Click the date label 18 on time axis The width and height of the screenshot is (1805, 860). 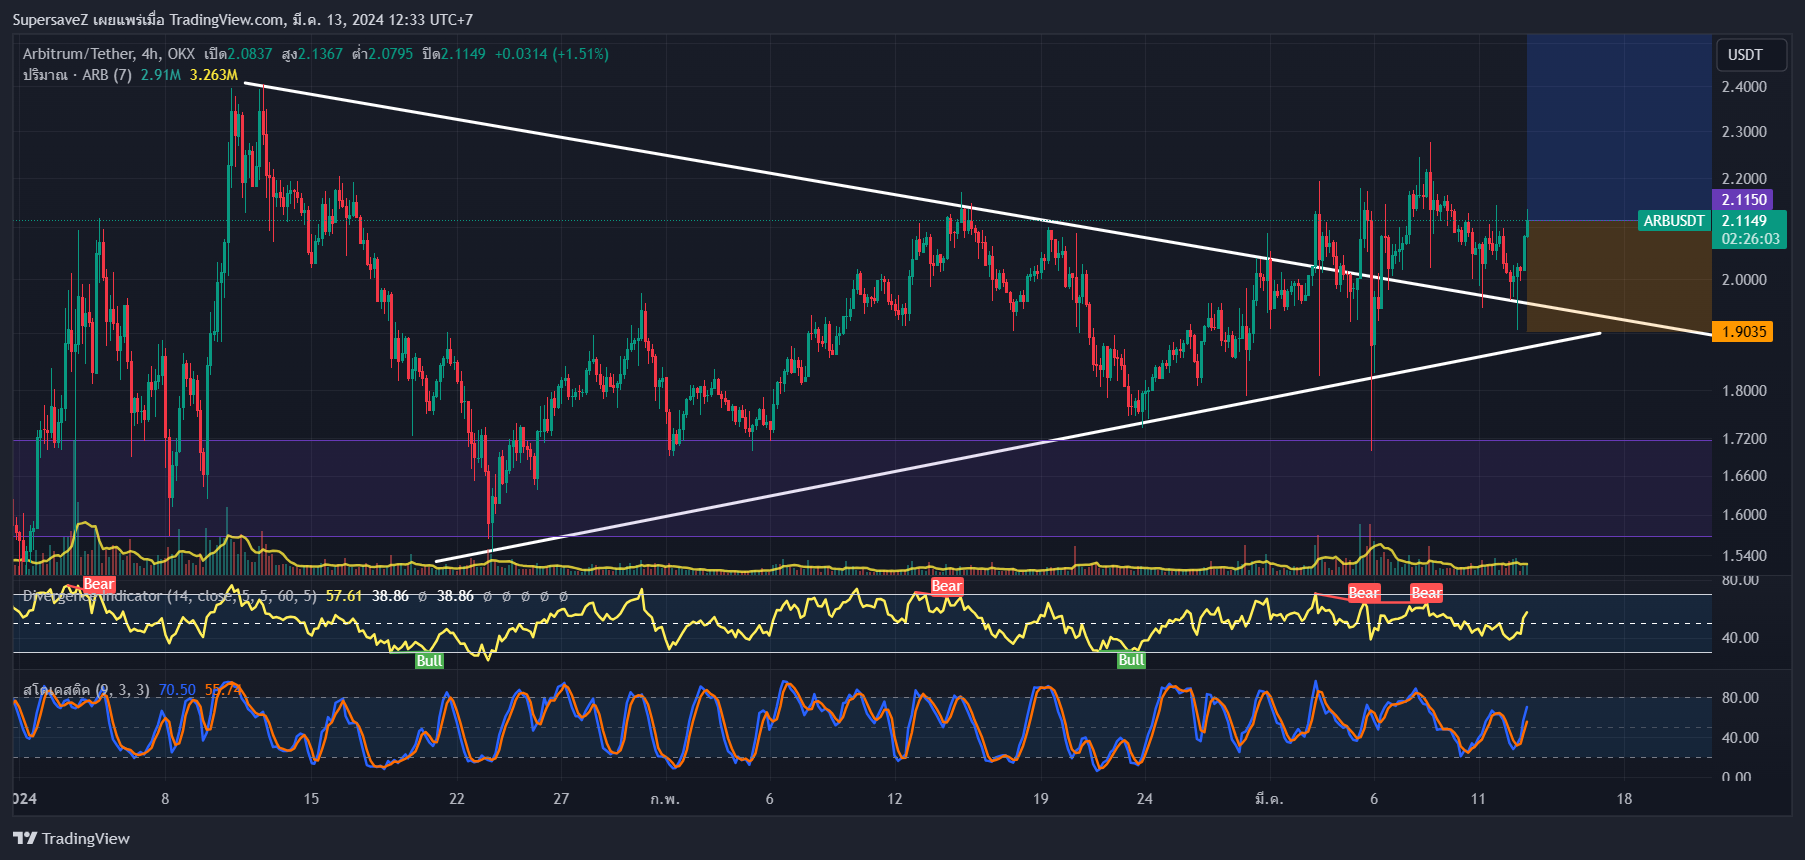(1624, 799)
